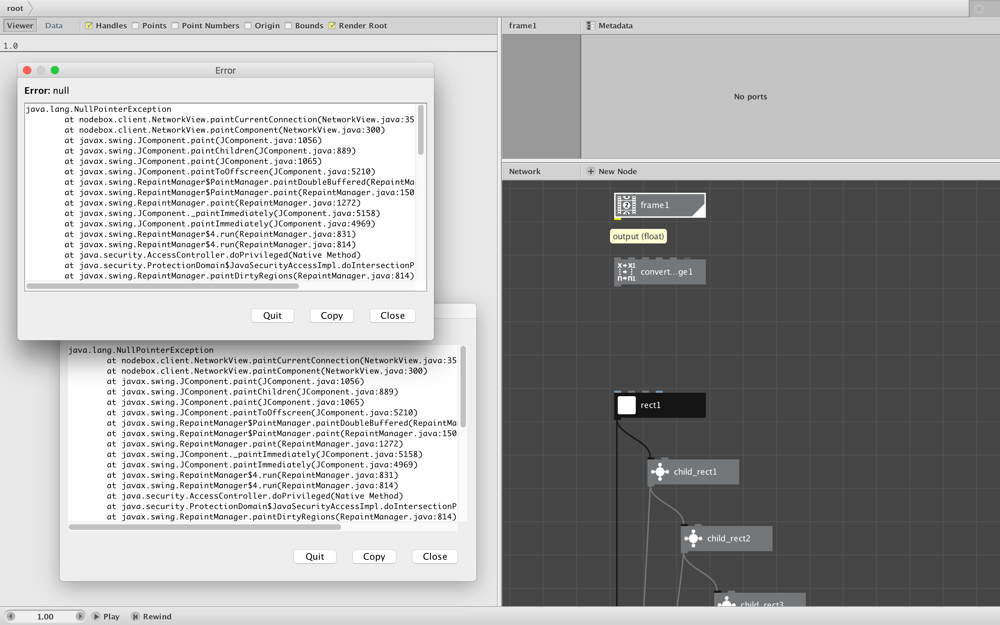Click Close in the front Error dialog

(392, 316)
